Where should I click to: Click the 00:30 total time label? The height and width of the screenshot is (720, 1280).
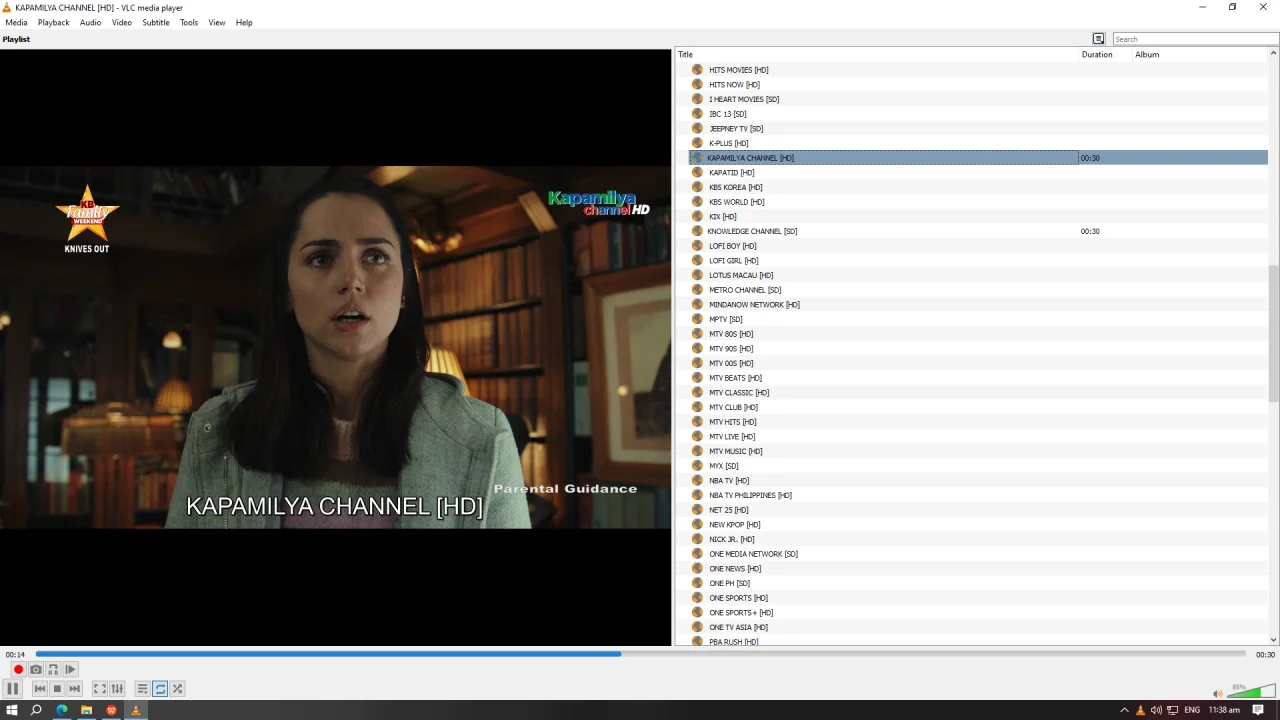tap(1265, 654)
